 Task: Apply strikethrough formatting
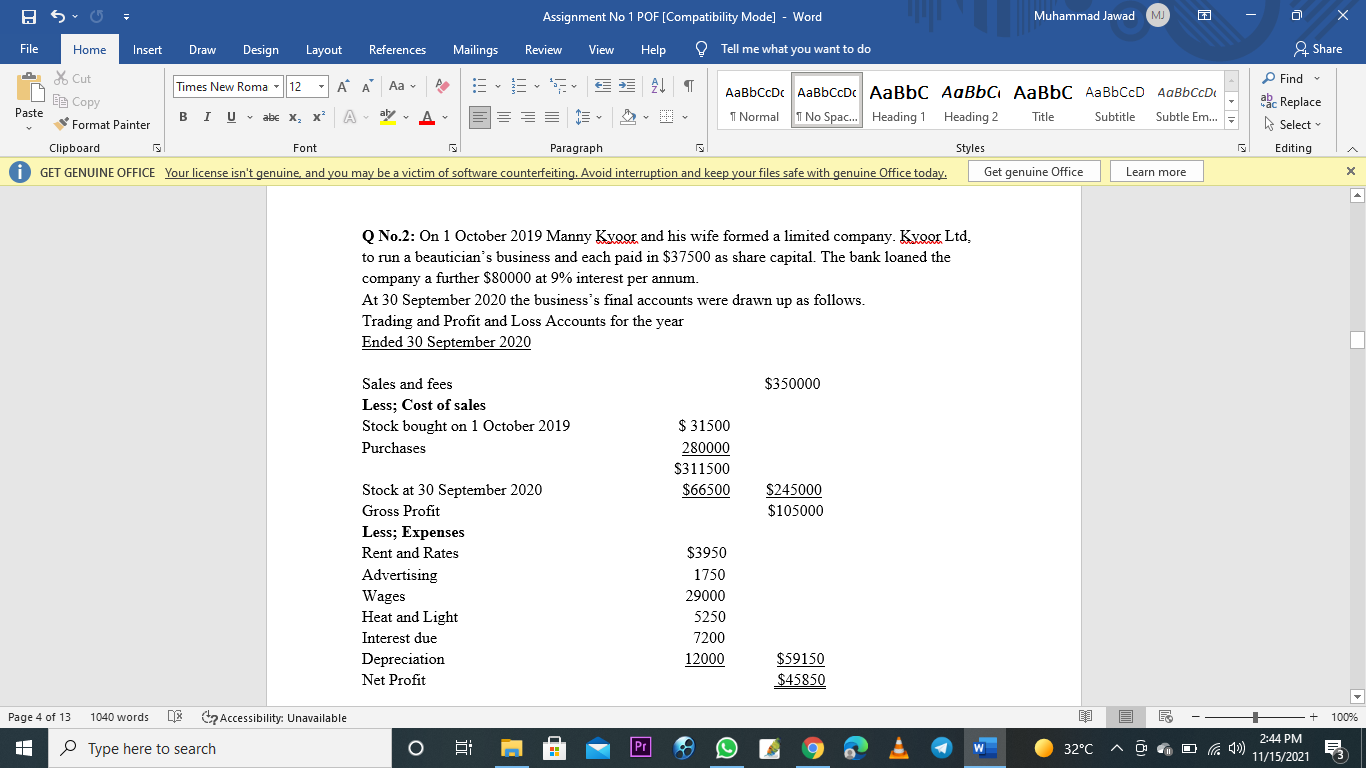click(x=271, y=117)
